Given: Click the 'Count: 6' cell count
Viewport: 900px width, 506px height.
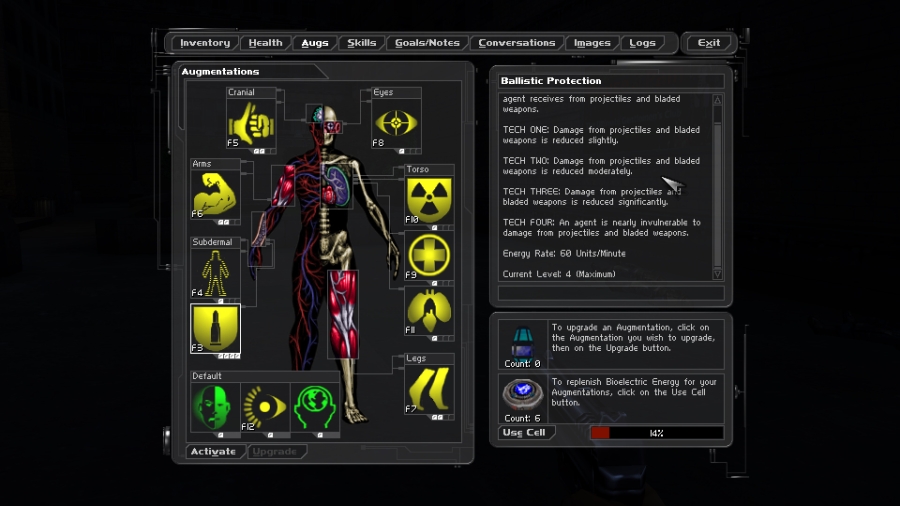Looking at the screenshot, I should click(x=522, y=418).
